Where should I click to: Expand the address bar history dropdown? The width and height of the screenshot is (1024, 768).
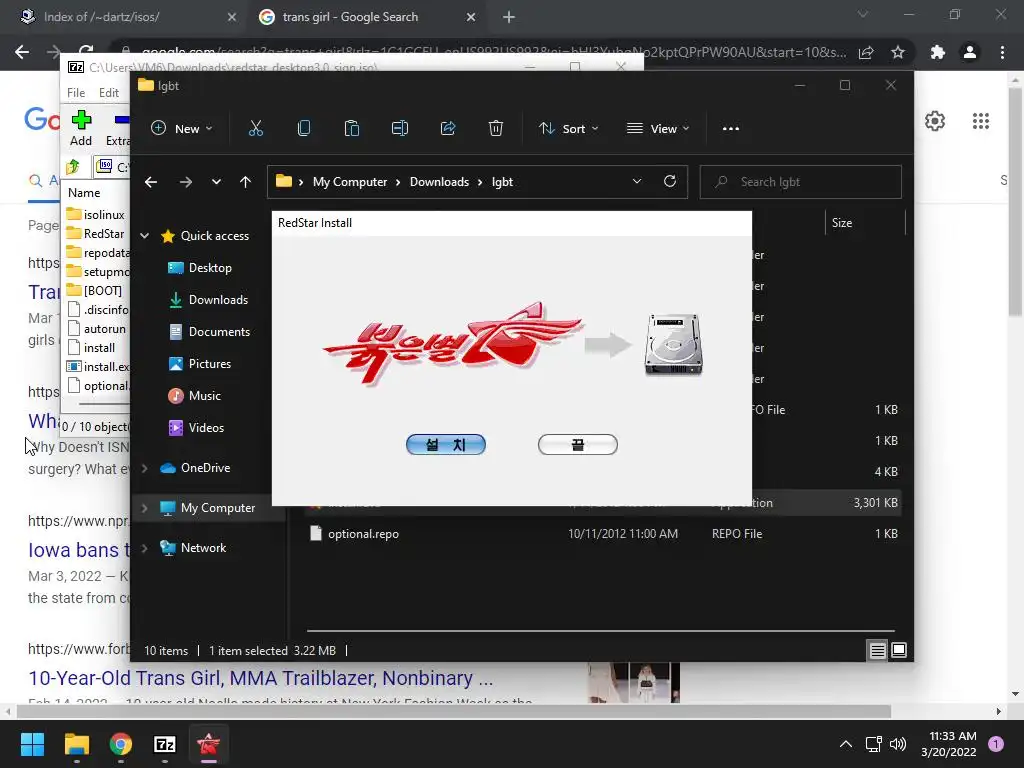point(637,182)
